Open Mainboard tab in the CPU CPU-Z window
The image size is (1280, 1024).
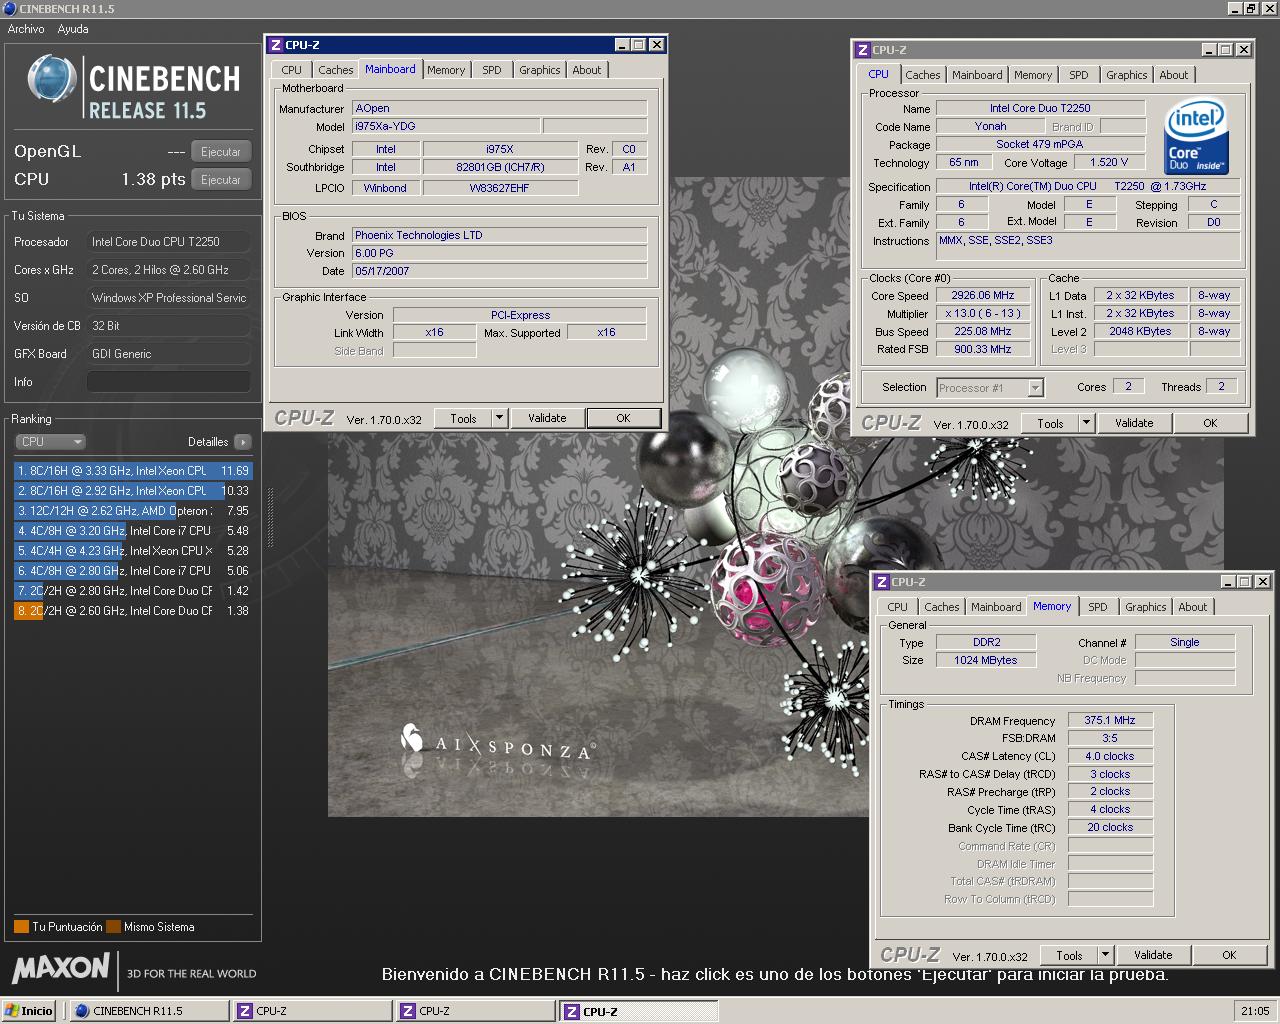click(x=977, y=75)
